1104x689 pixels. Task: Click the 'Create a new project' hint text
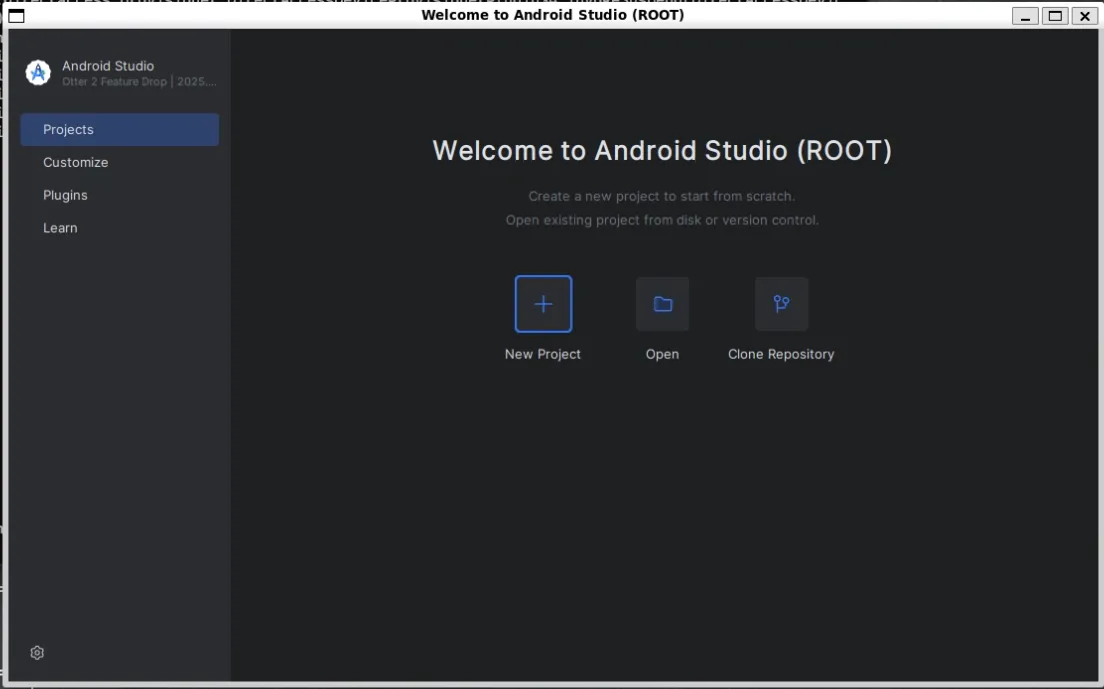coord(661,197)
